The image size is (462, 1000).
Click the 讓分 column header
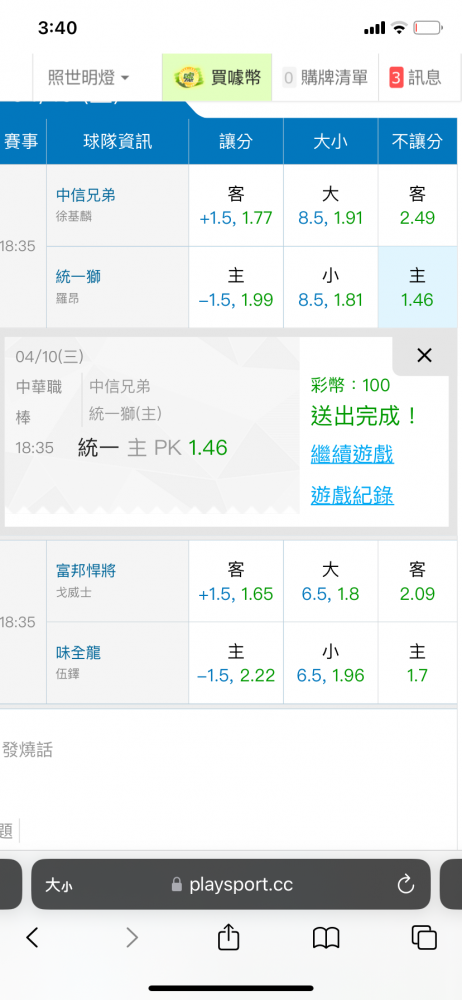235,141
